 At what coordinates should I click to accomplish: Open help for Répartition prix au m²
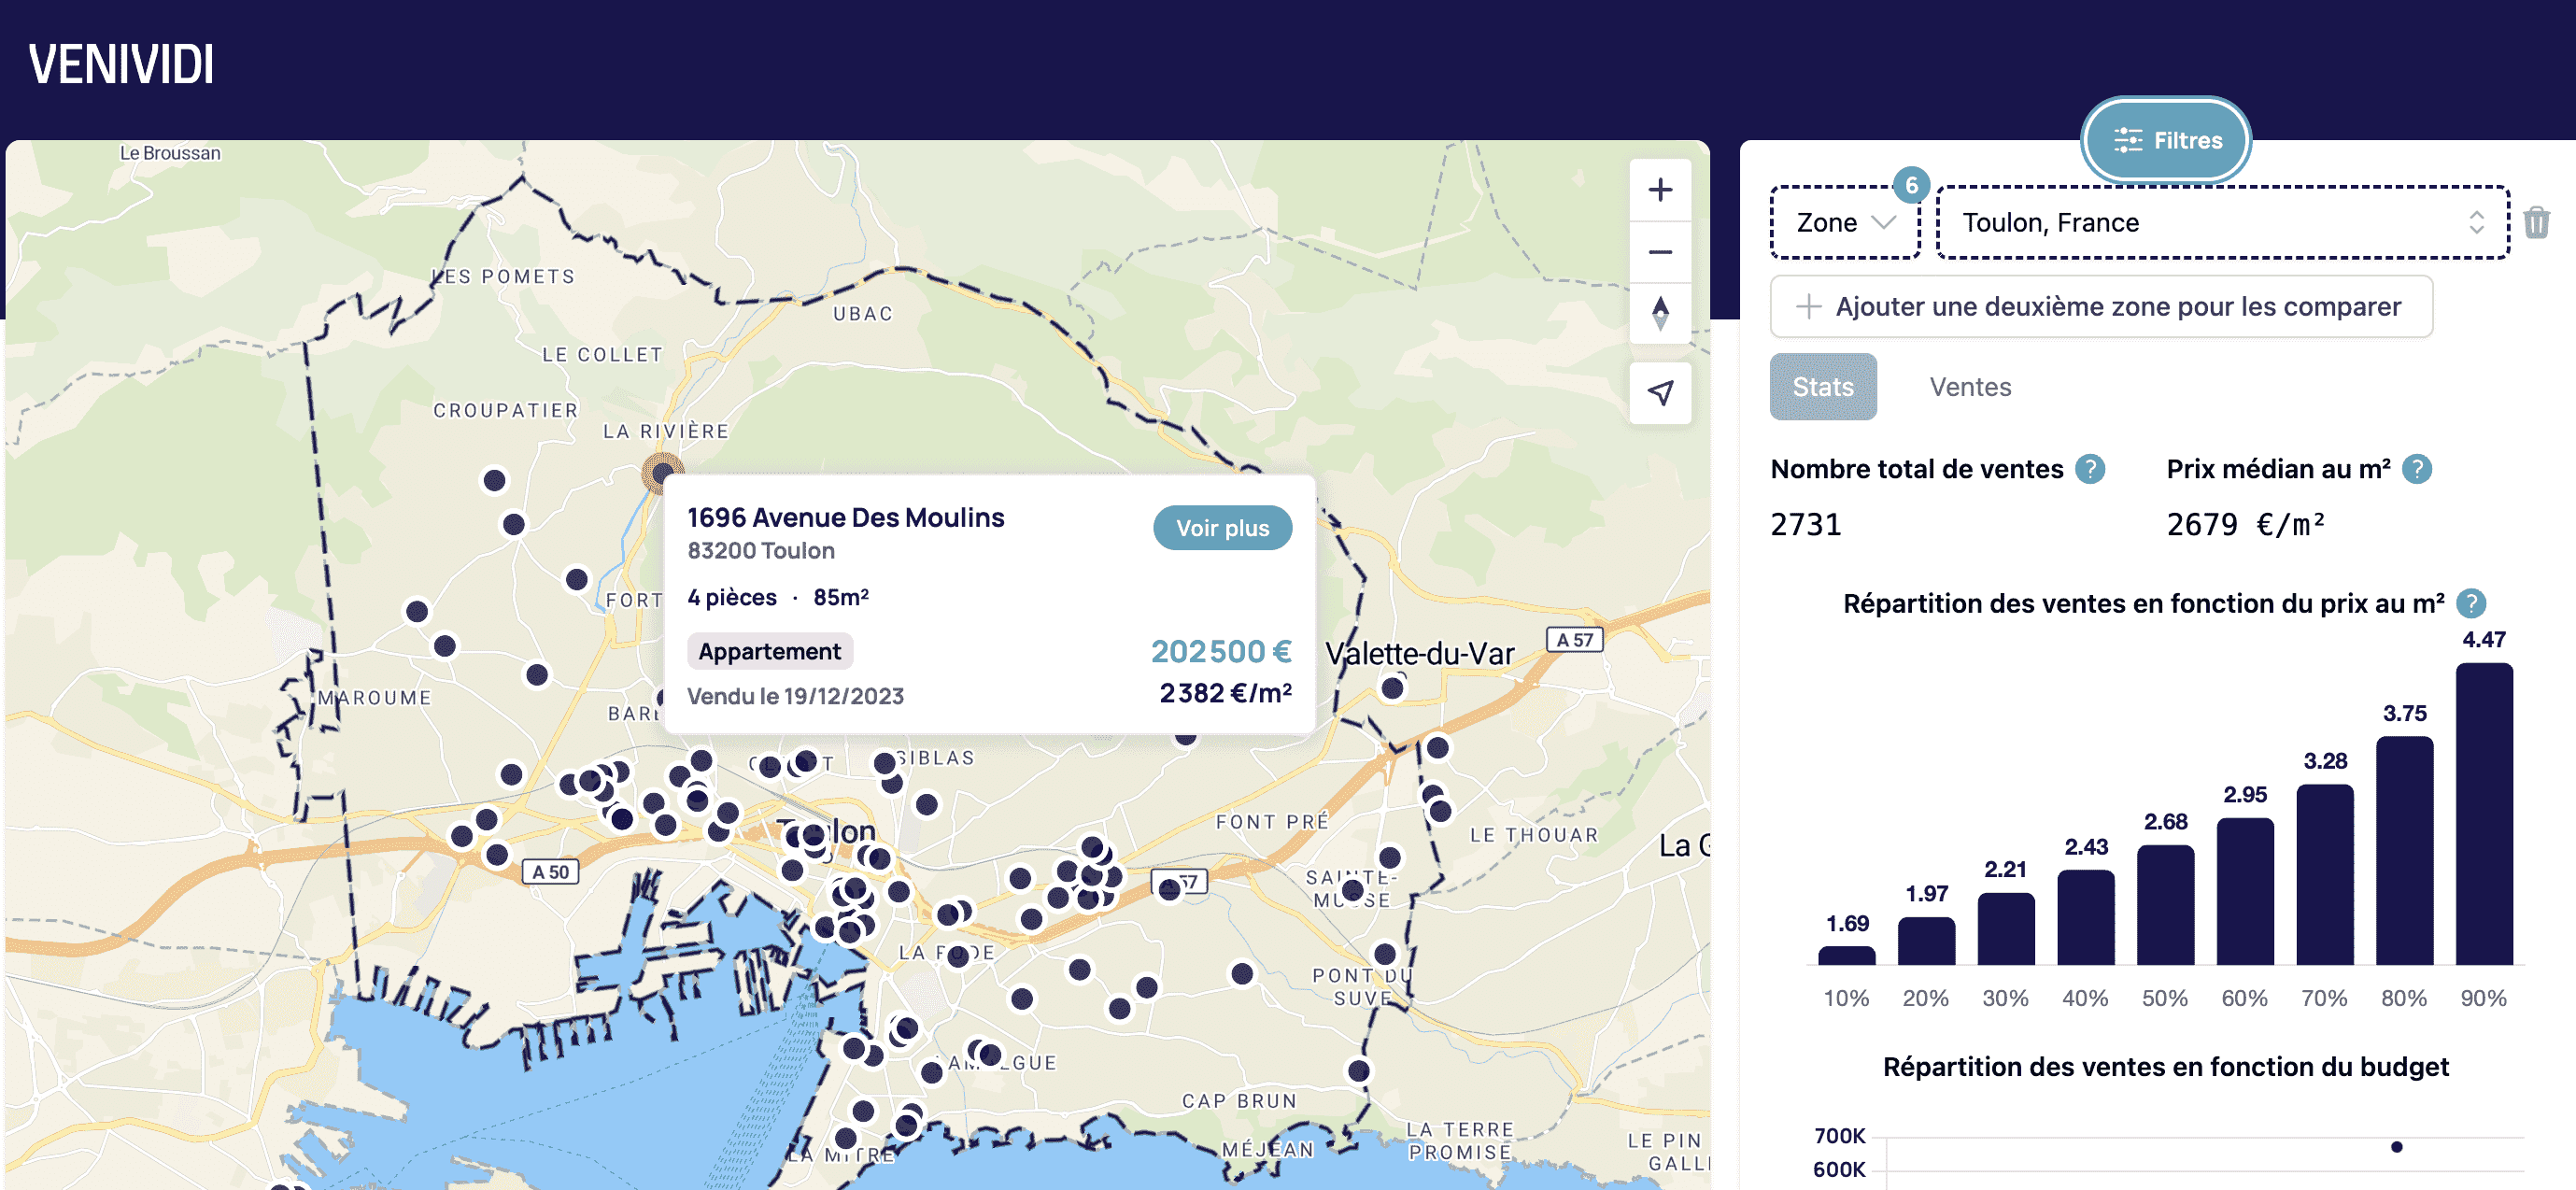2471,603
